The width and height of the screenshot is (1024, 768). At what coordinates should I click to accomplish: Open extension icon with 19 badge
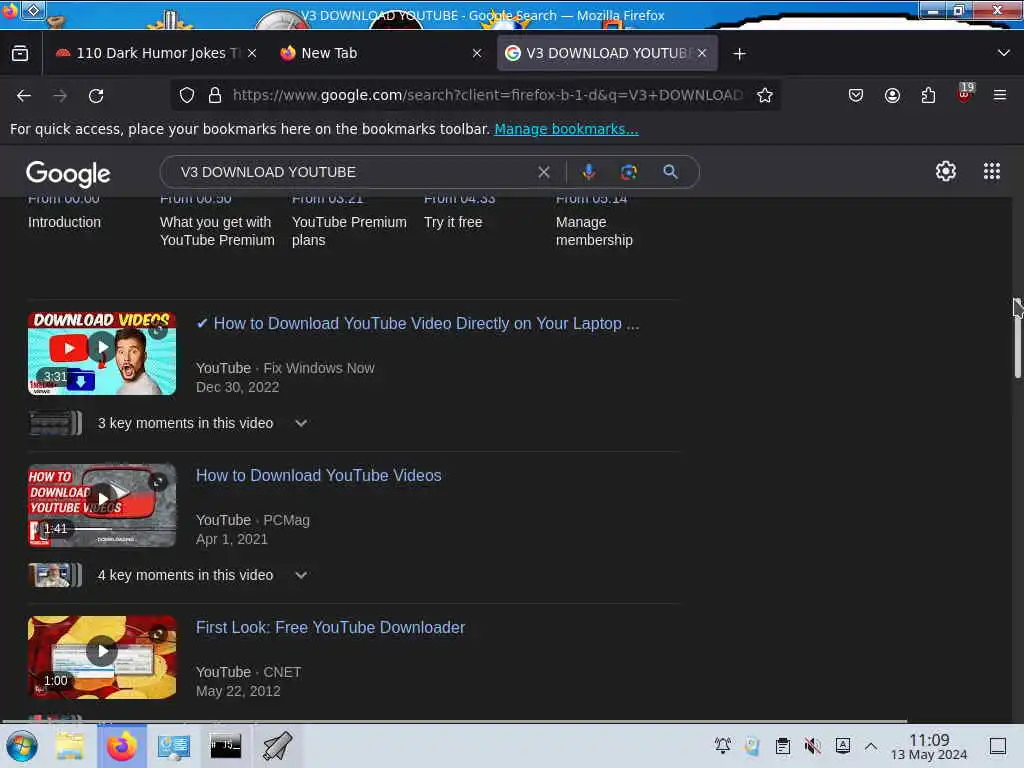pyautogui.click(x=965, y=93)
